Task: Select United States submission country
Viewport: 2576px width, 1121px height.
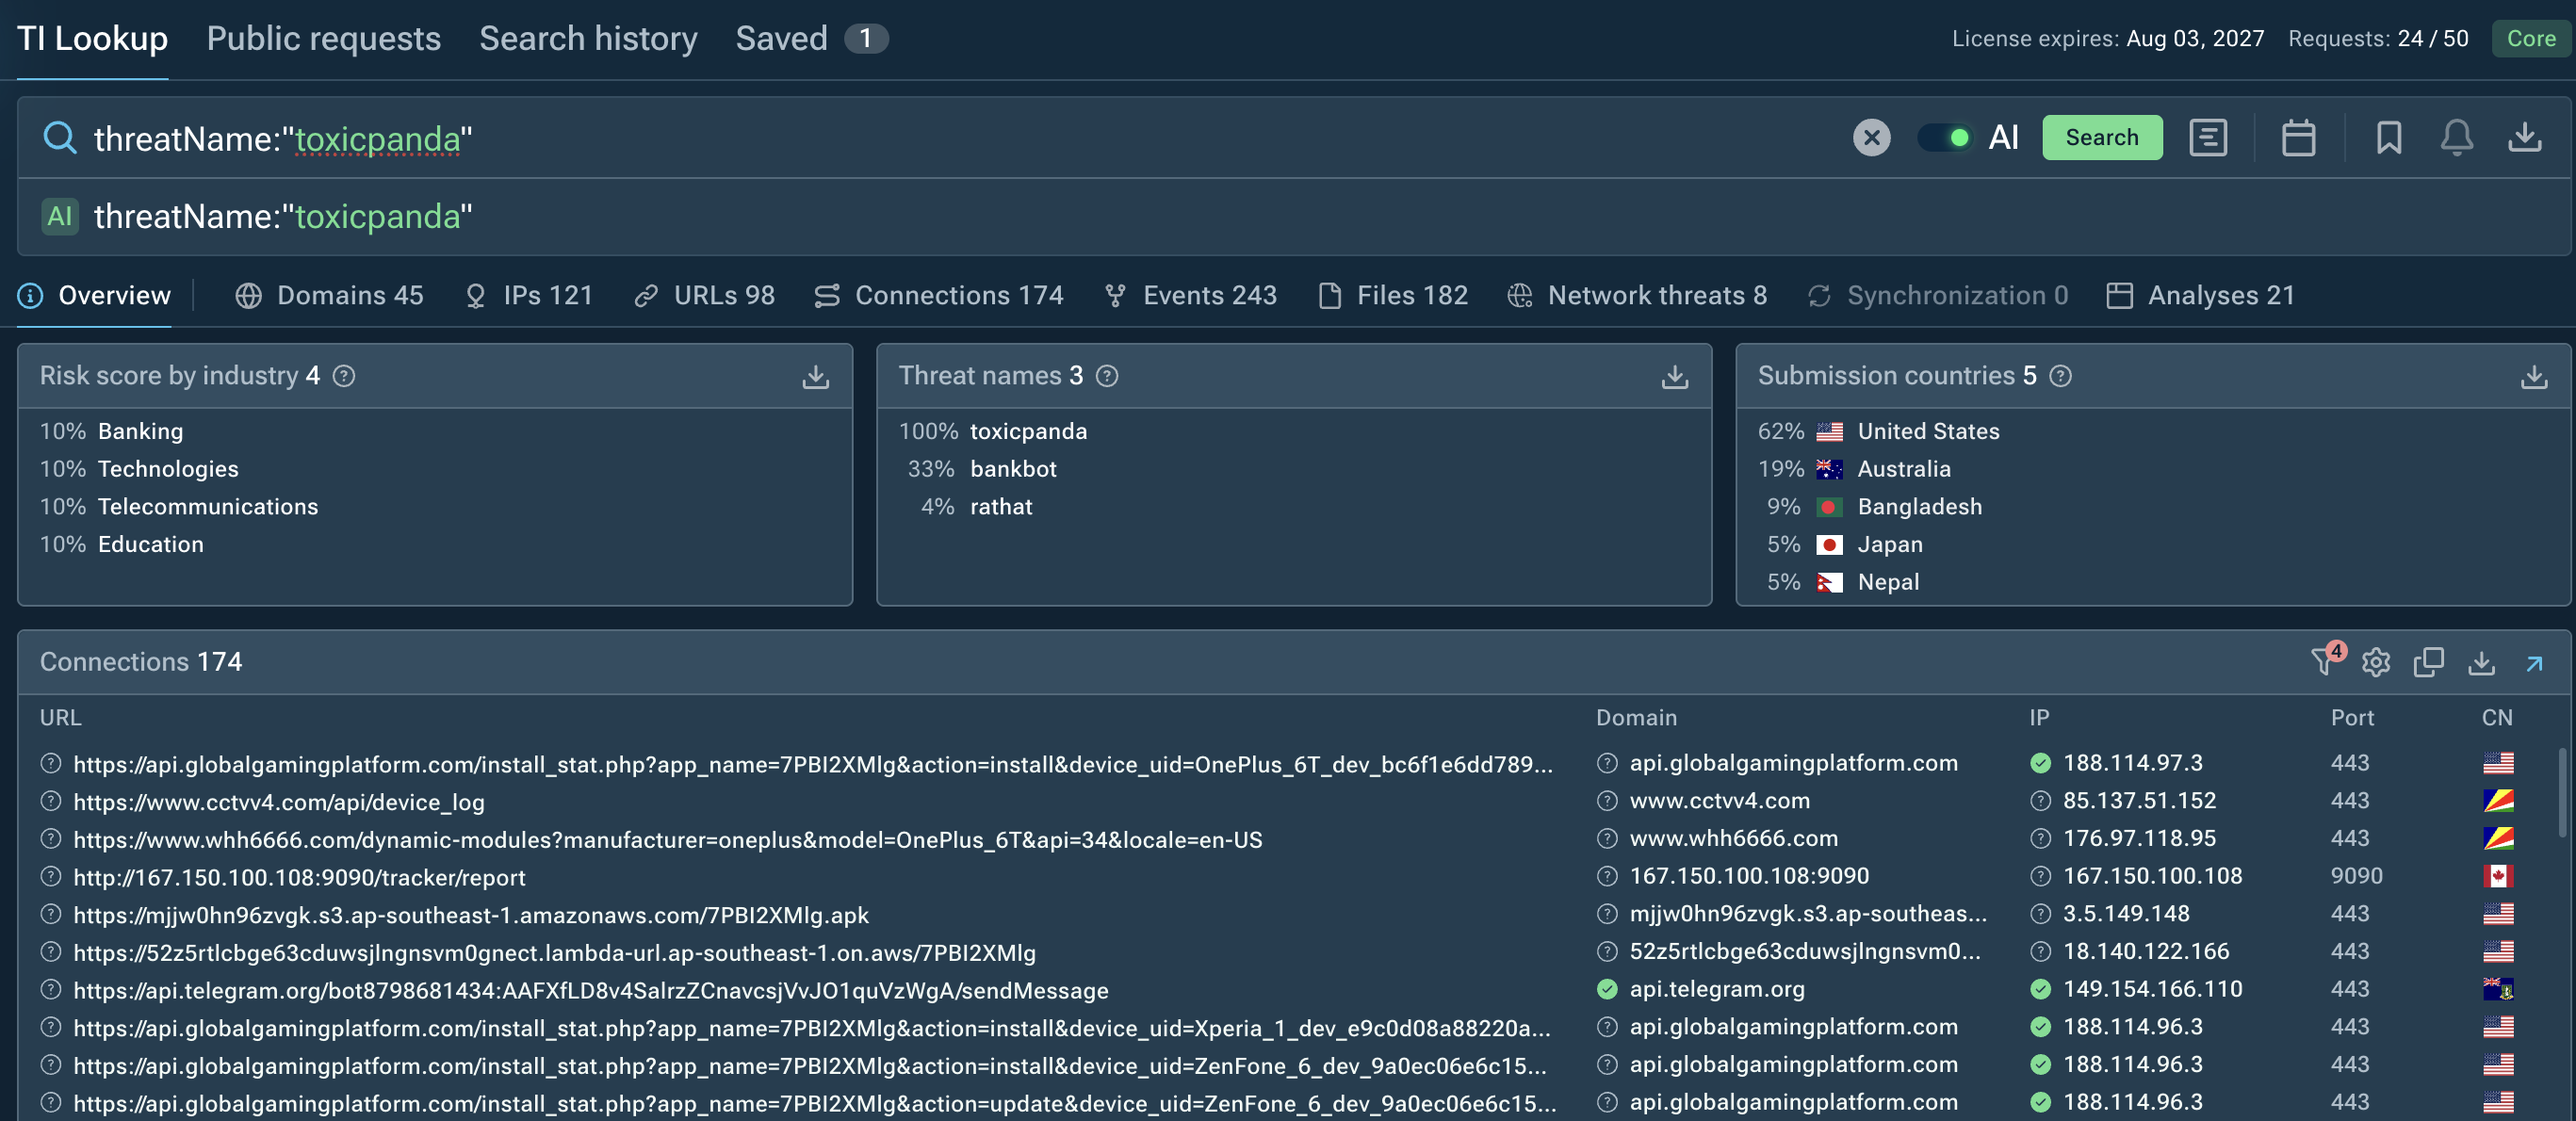Action: [1928, 431]
